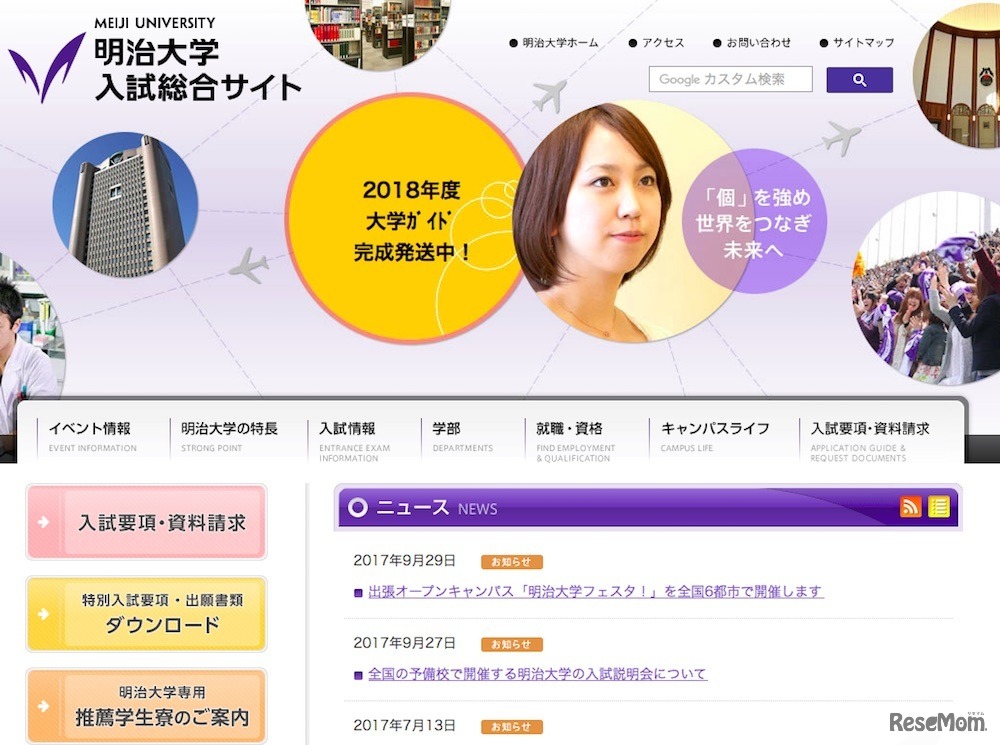Select the 明治大学の特長 menu item

(229, 435)
